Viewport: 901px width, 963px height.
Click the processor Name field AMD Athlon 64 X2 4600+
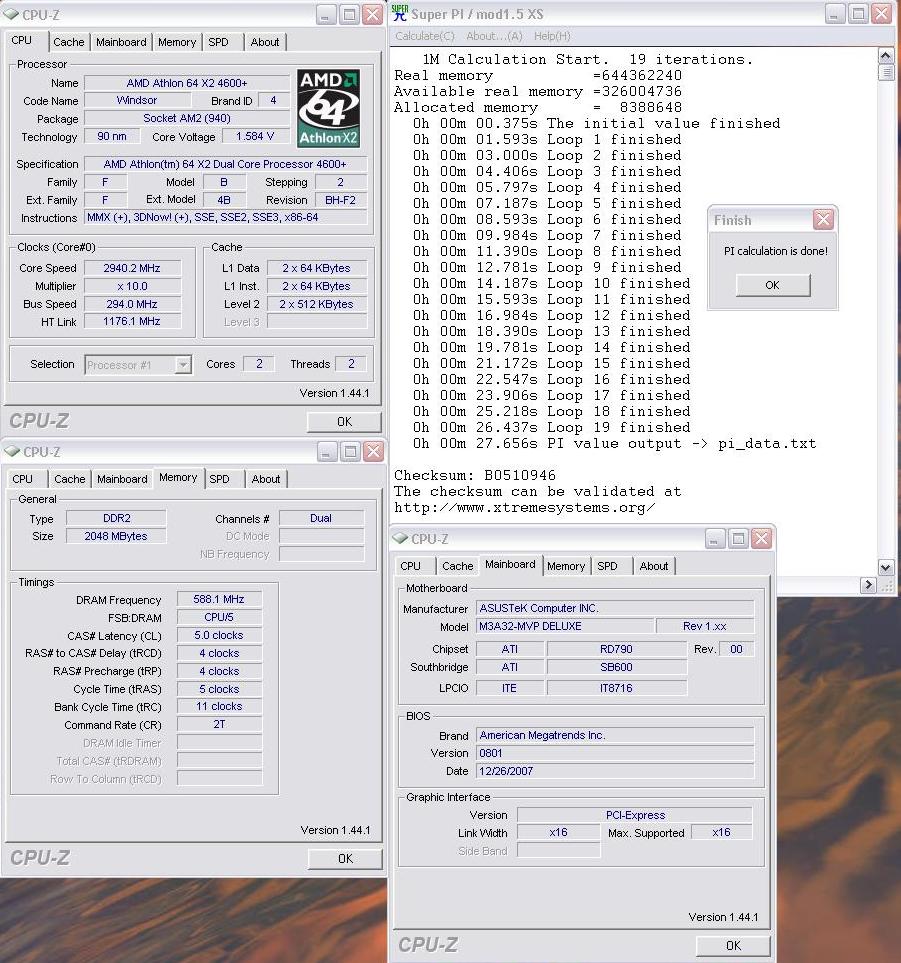(187, 83)
